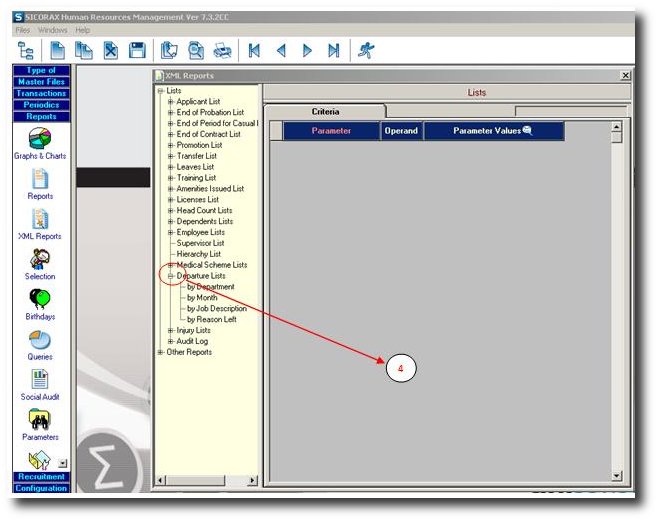This screenshot has width=658, height=521.
Task: Click the Save floppy disk toolbar icon
Action: pos(137,50)
